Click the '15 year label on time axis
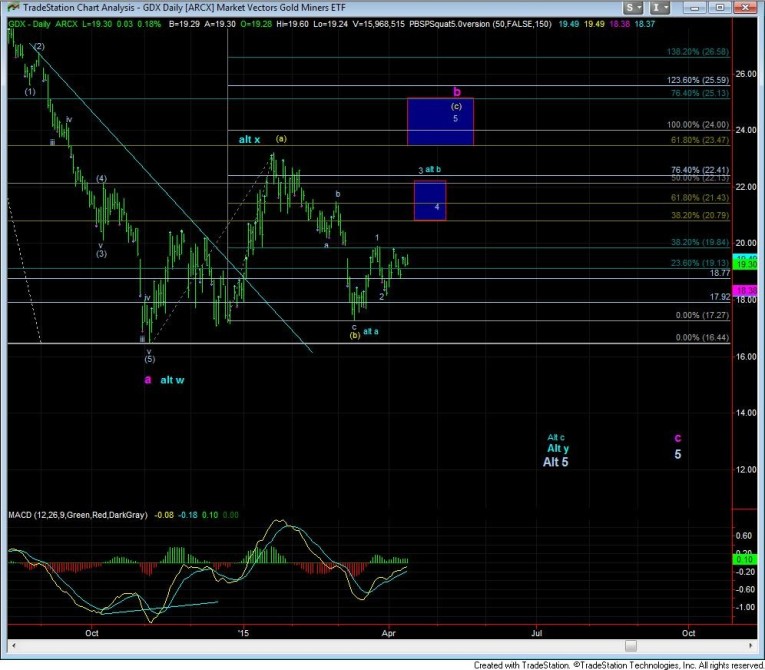The image size is (765, 670). pyautogui.click(x=242, y=633)
